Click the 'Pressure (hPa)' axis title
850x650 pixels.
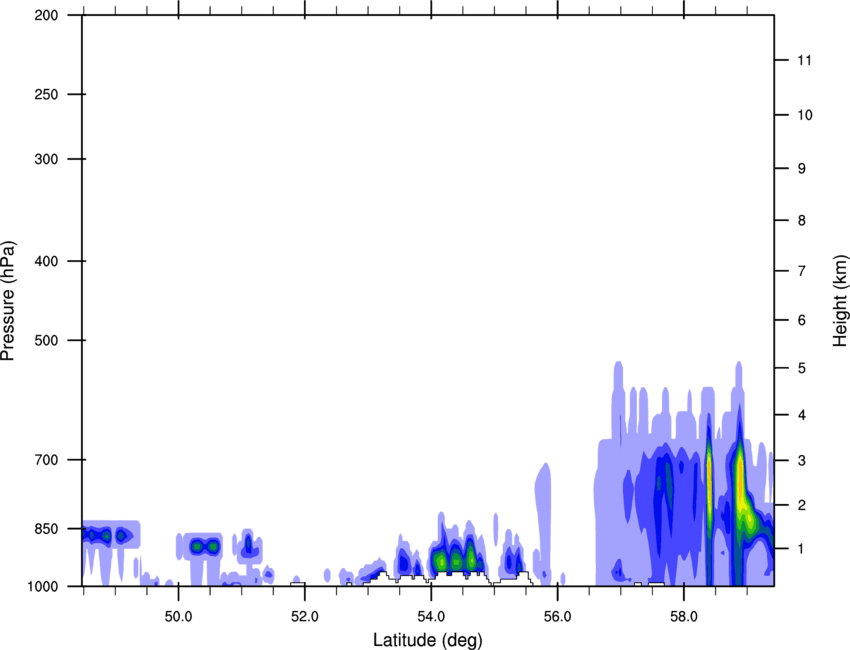pos(8,301)
